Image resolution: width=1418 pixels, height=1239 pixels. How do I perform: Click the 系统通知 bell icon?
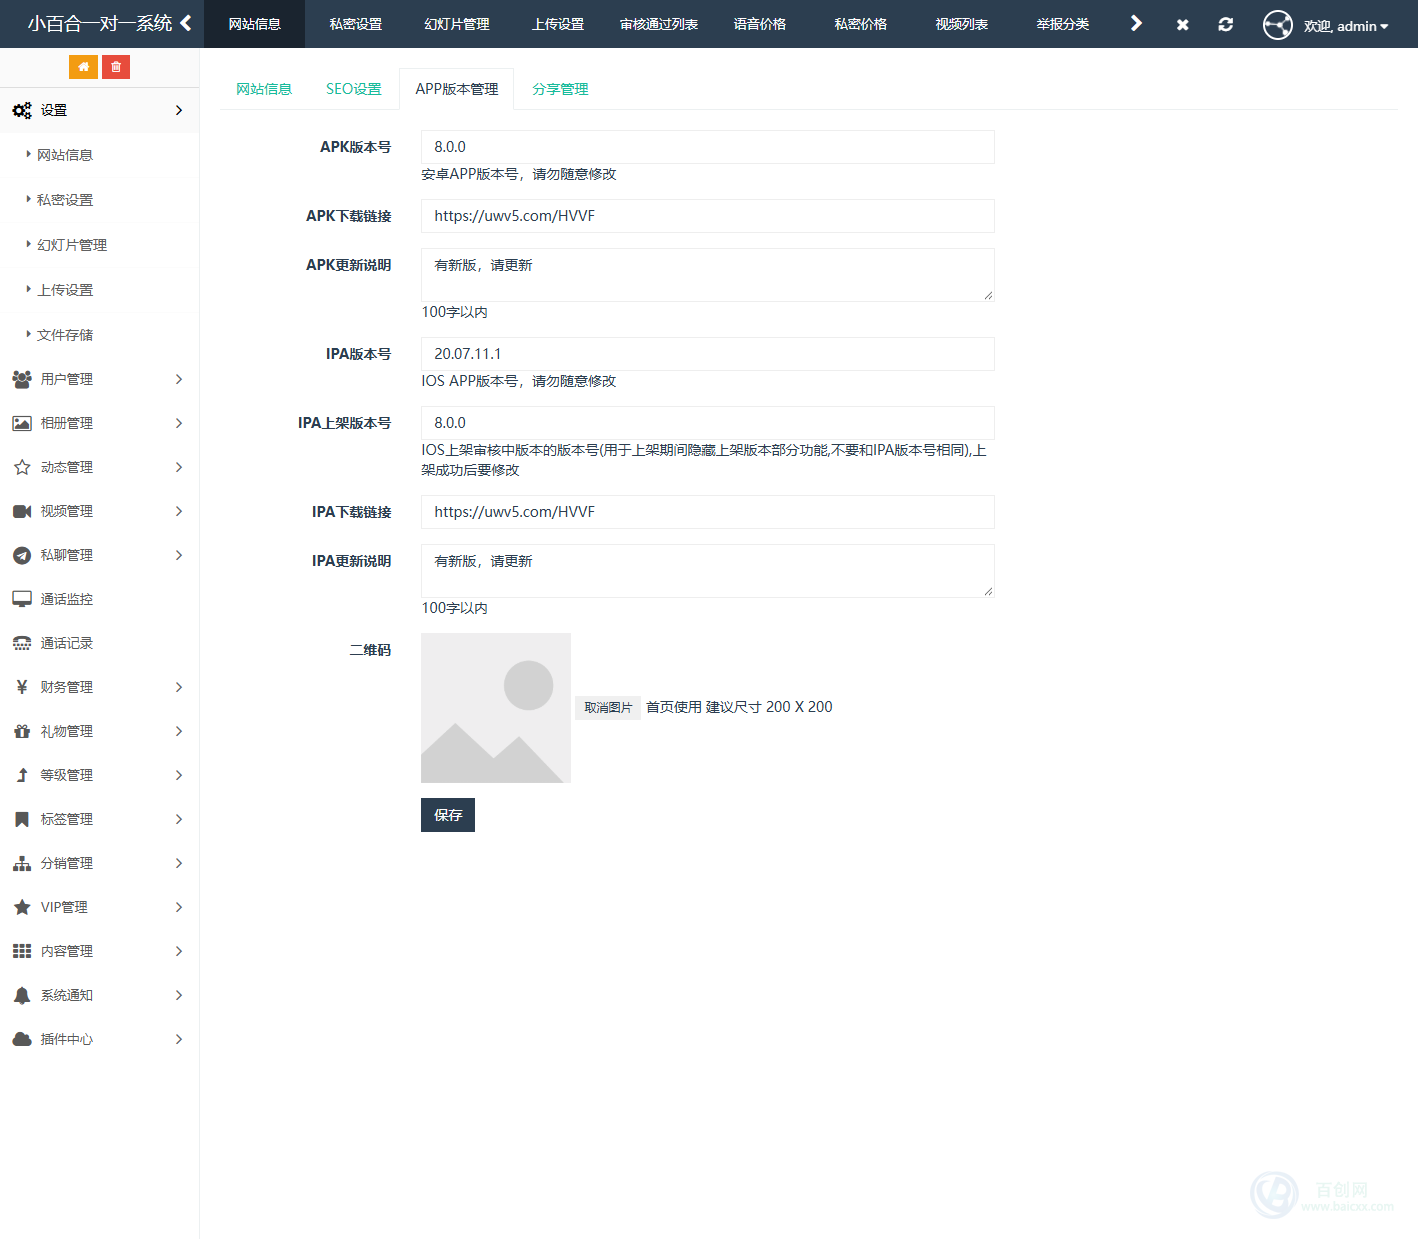[22, 995]
